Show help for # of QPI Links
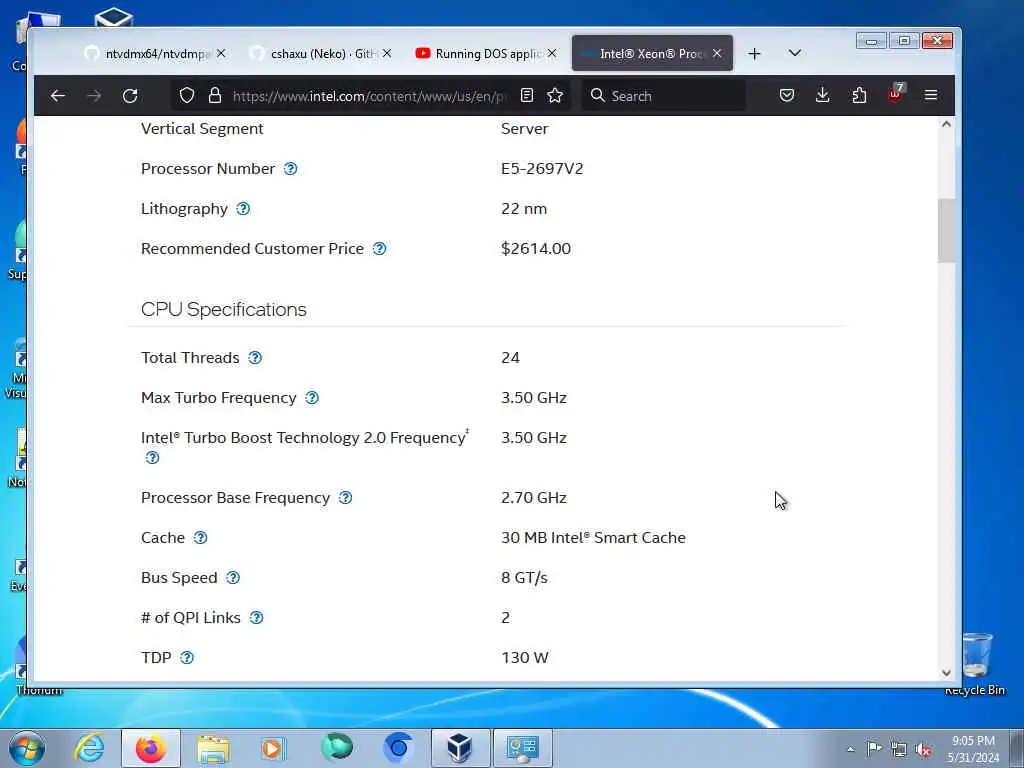 257,617
